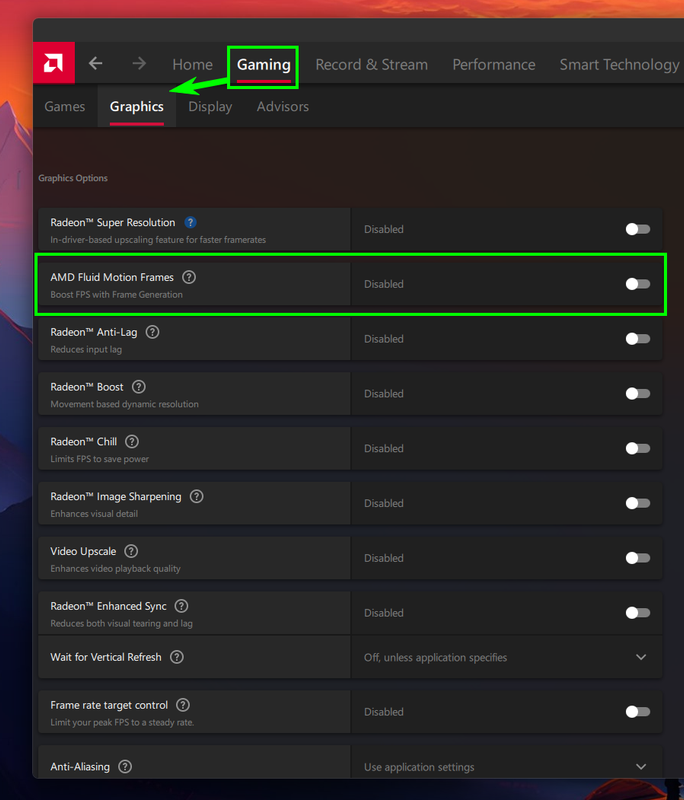Click 'Enhances video playback quality' text
Viewport: 684px width, 800px height.
115,568
